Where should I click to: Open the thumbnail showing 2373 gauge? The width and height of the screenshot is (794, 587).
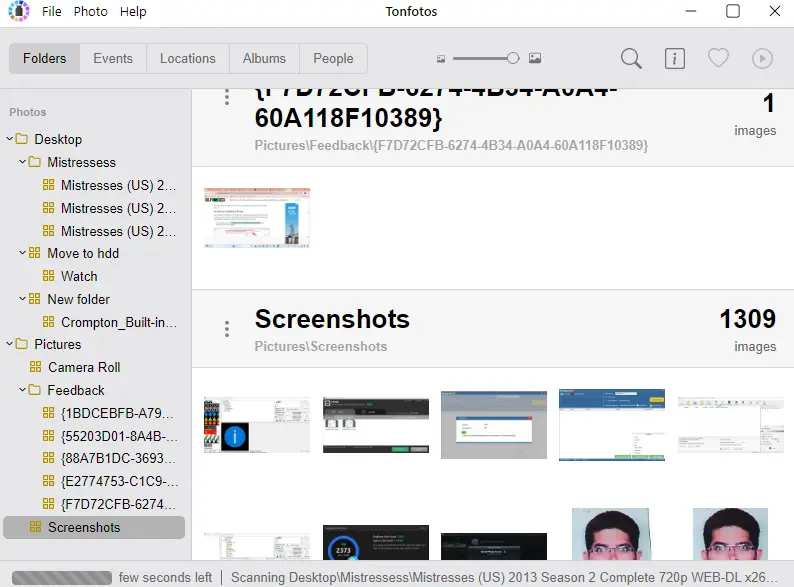coord(376,542)
